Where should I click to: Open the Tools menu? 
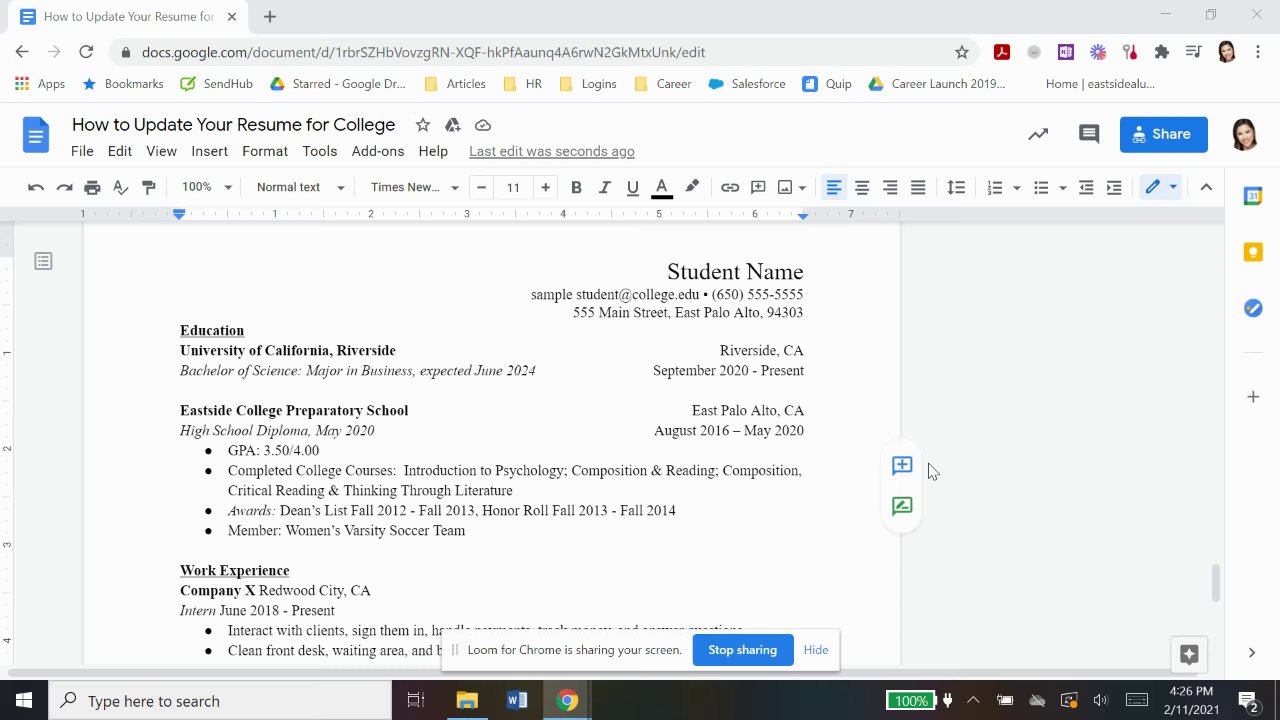coord(320,151)
